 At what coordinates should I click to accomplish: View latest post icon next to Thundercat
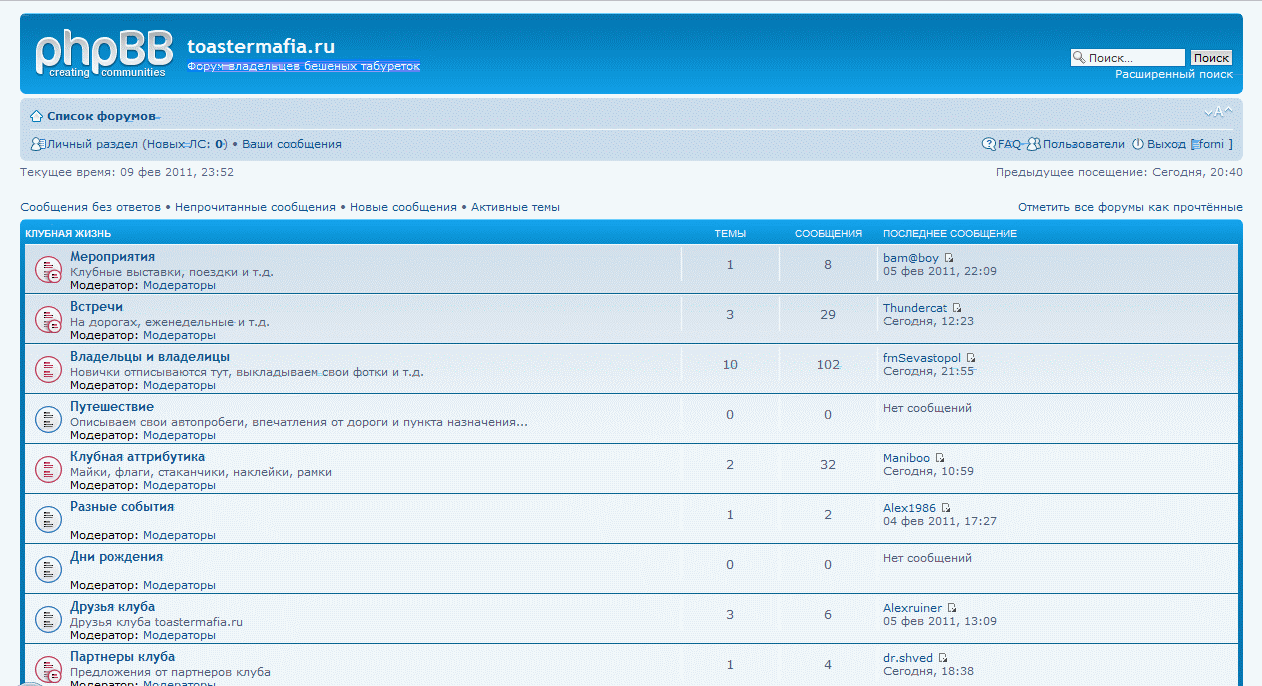(957, 308)
